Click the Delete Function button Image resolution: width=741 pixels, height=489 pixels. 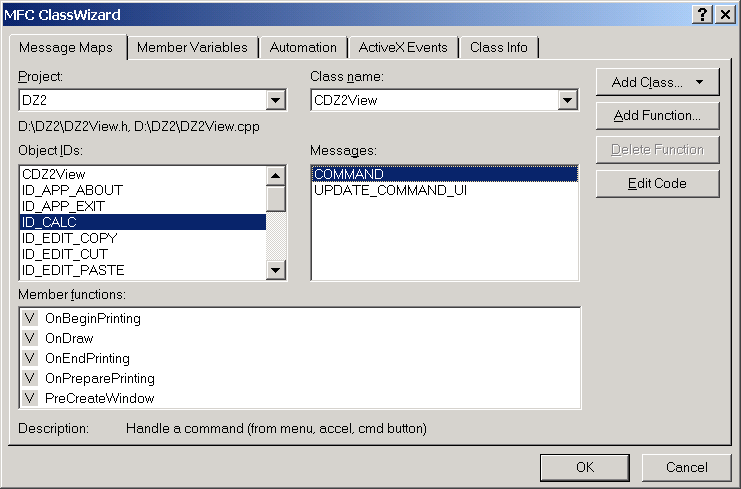(x=657, y=150)
